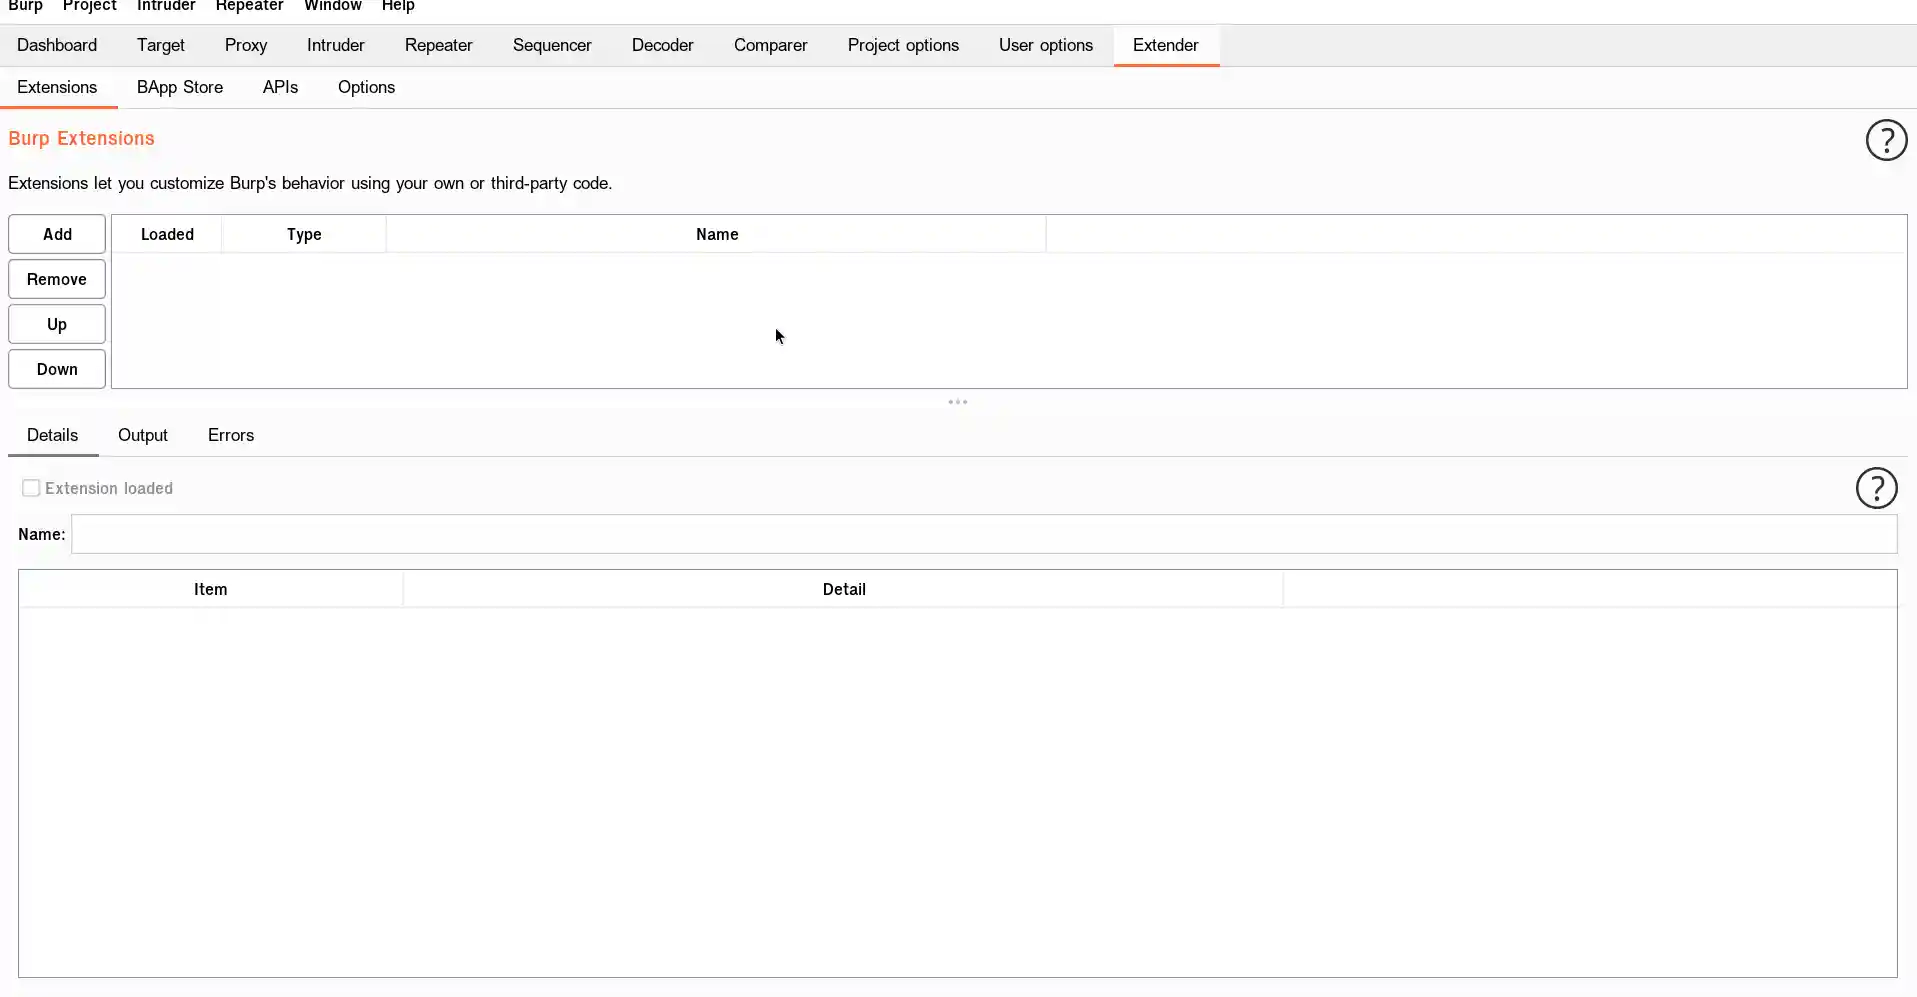The height and width of the screenshot is (997, 1917).
Task: Open the Dashboard tab
Action: coord(57,45)
